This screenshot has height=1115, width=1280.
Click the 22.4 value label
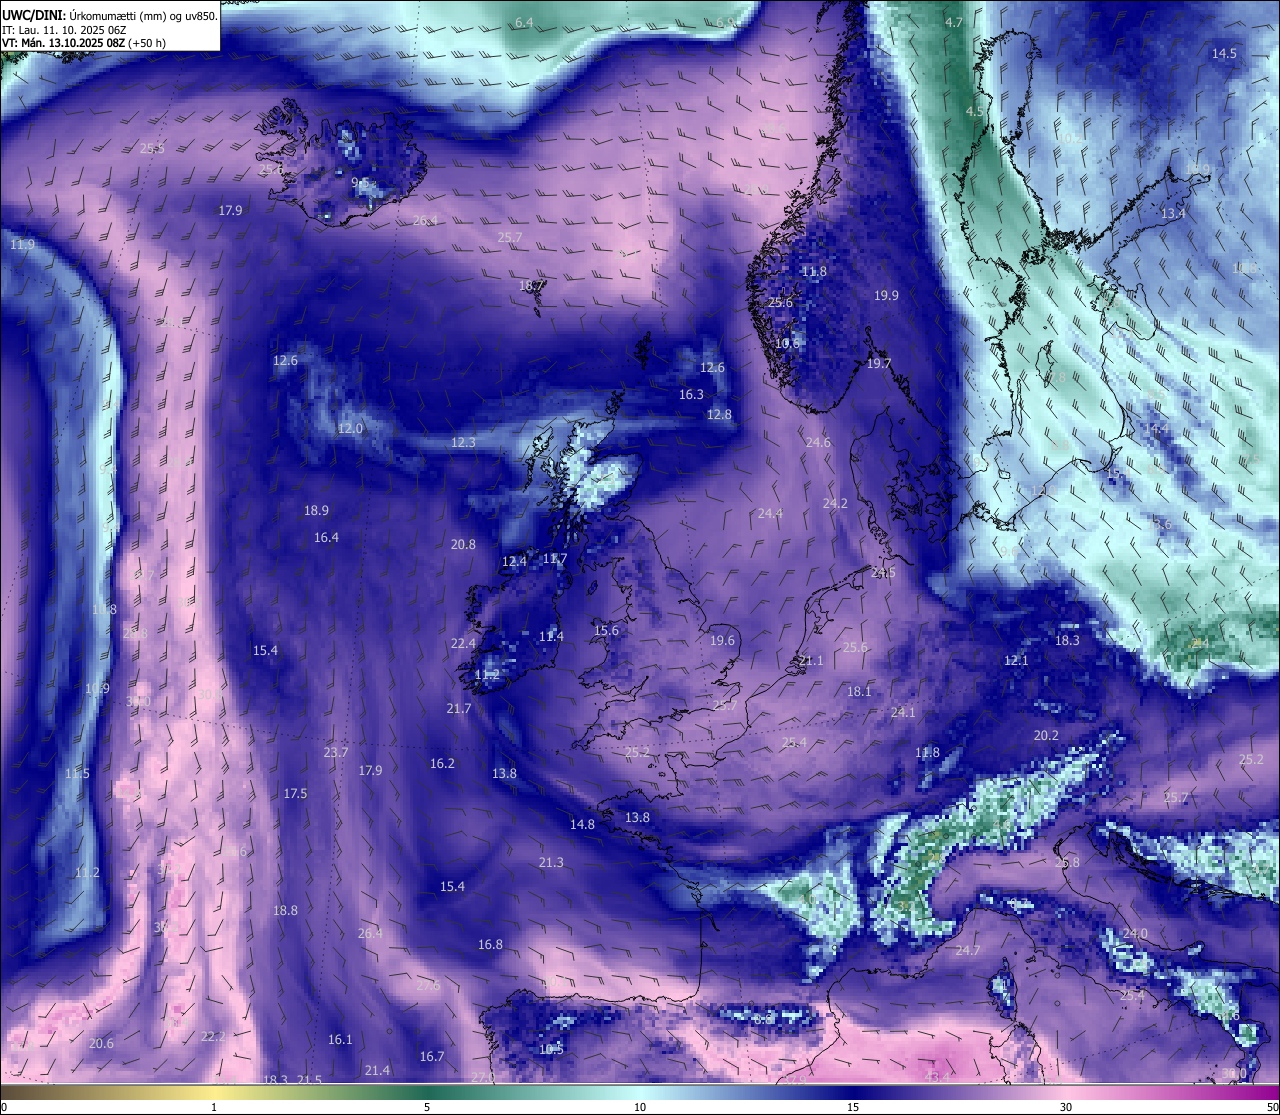[x=463, y=643]
